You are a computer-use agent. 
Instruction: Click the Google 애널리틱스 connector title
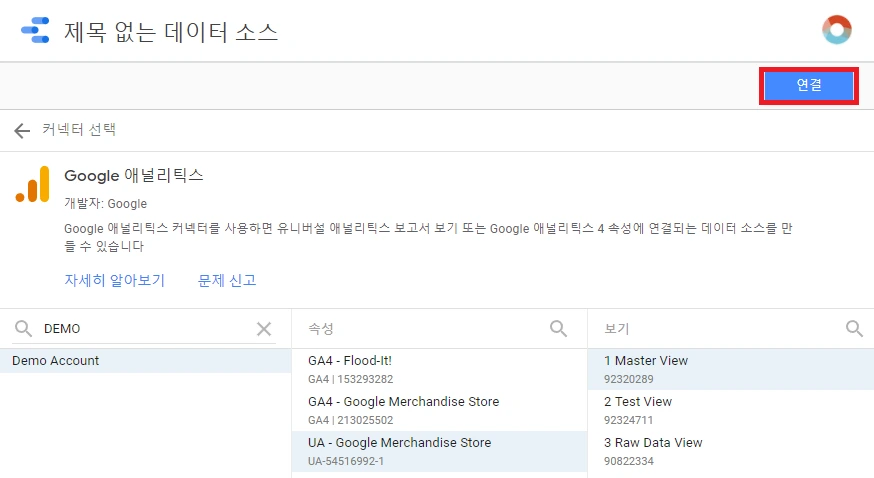coord(134,175)
